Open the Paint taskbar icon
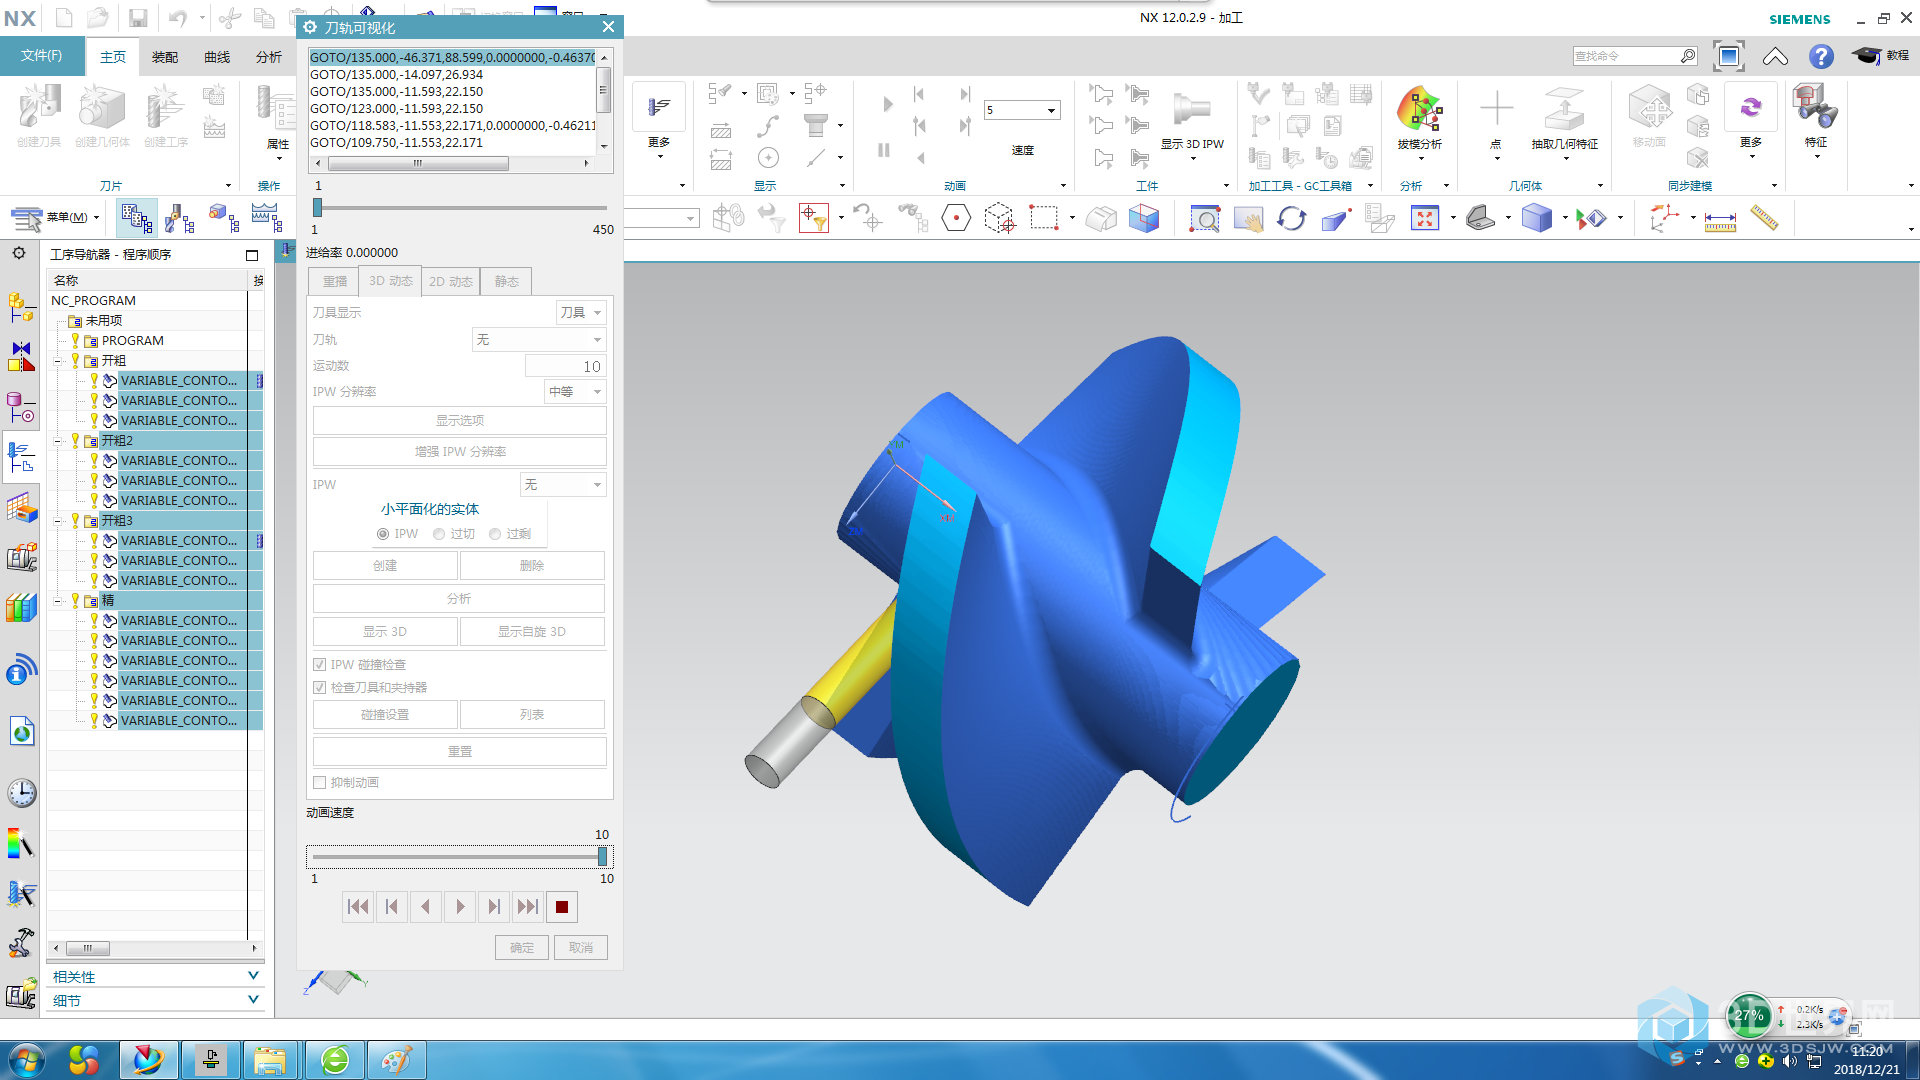The height and width of the screenshot is (1080, 1920). (x=396, y=1060)
